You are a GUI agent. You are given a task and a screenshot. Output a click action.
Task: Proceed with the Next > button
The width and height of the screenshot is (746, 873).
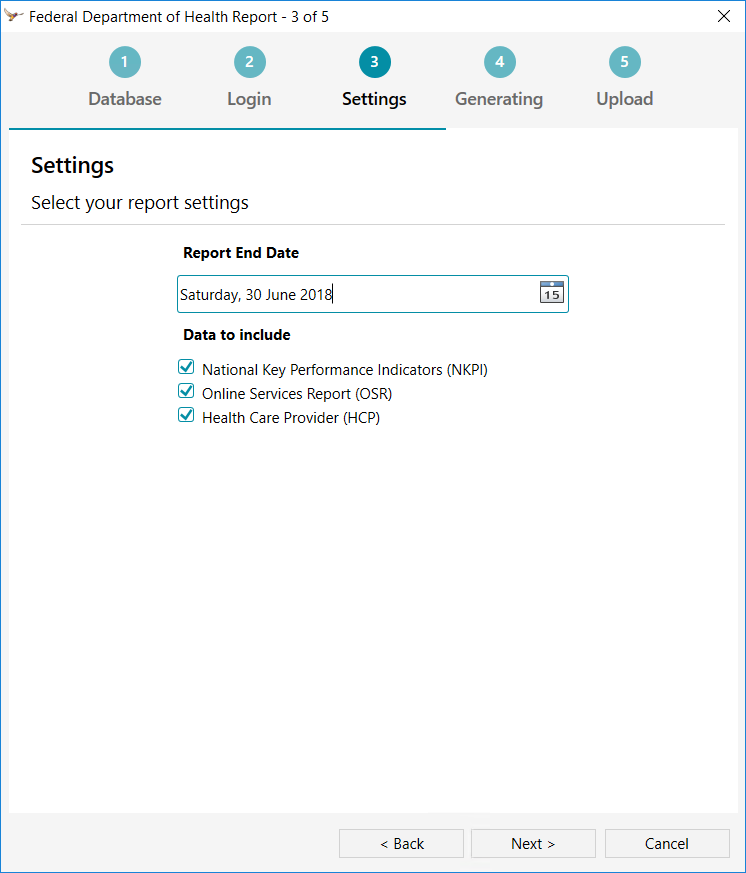[533, 843]
